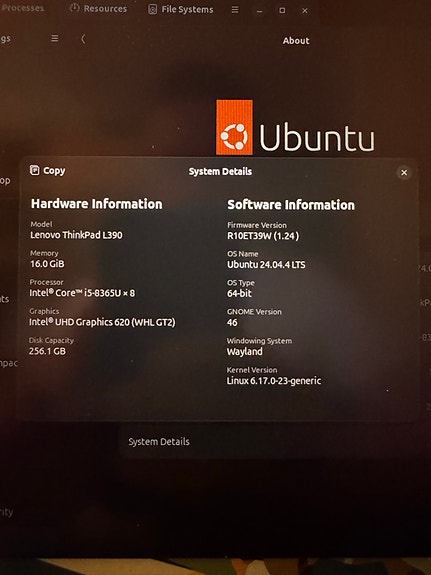Close the System Details dialog
The height and width of the screenshot is (575, 431).
tap(404, 172)
